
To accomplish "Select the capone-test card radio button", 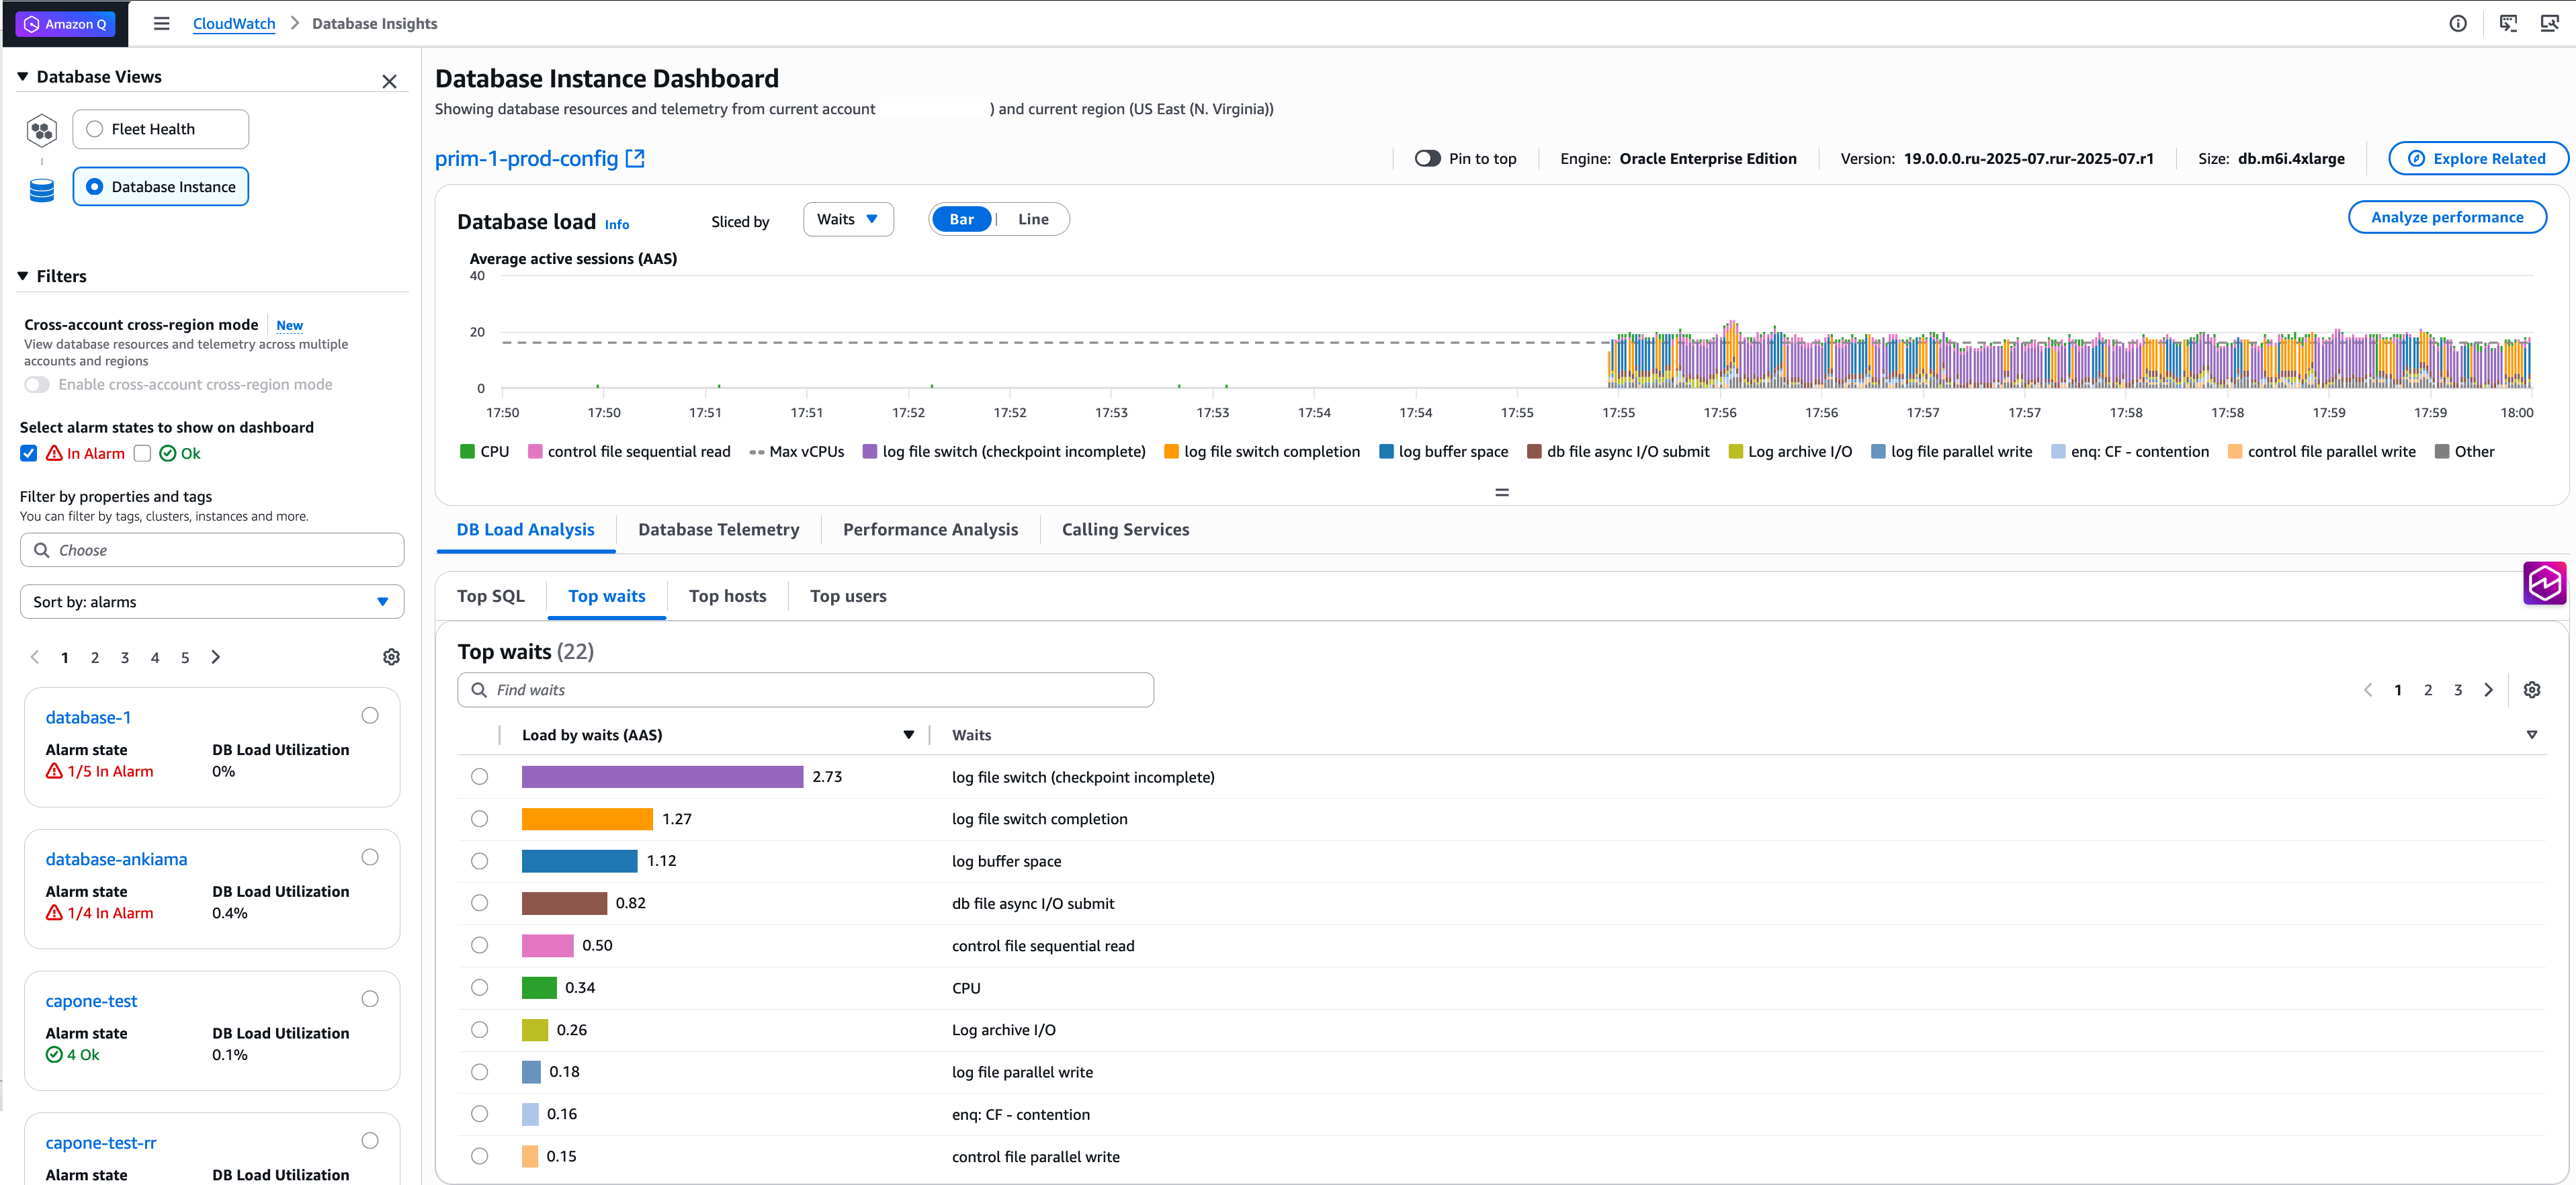I will (370, 999).
